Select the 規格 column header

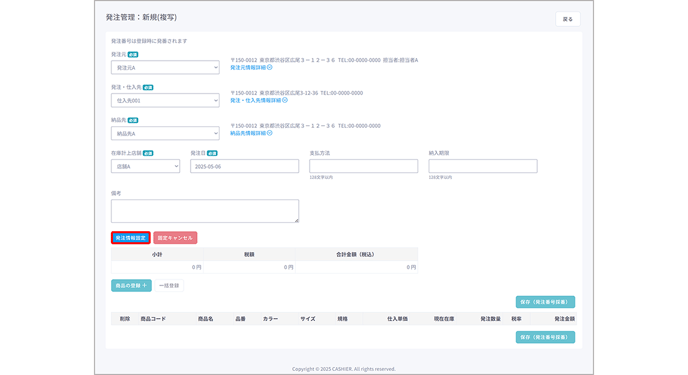(342, 319)
